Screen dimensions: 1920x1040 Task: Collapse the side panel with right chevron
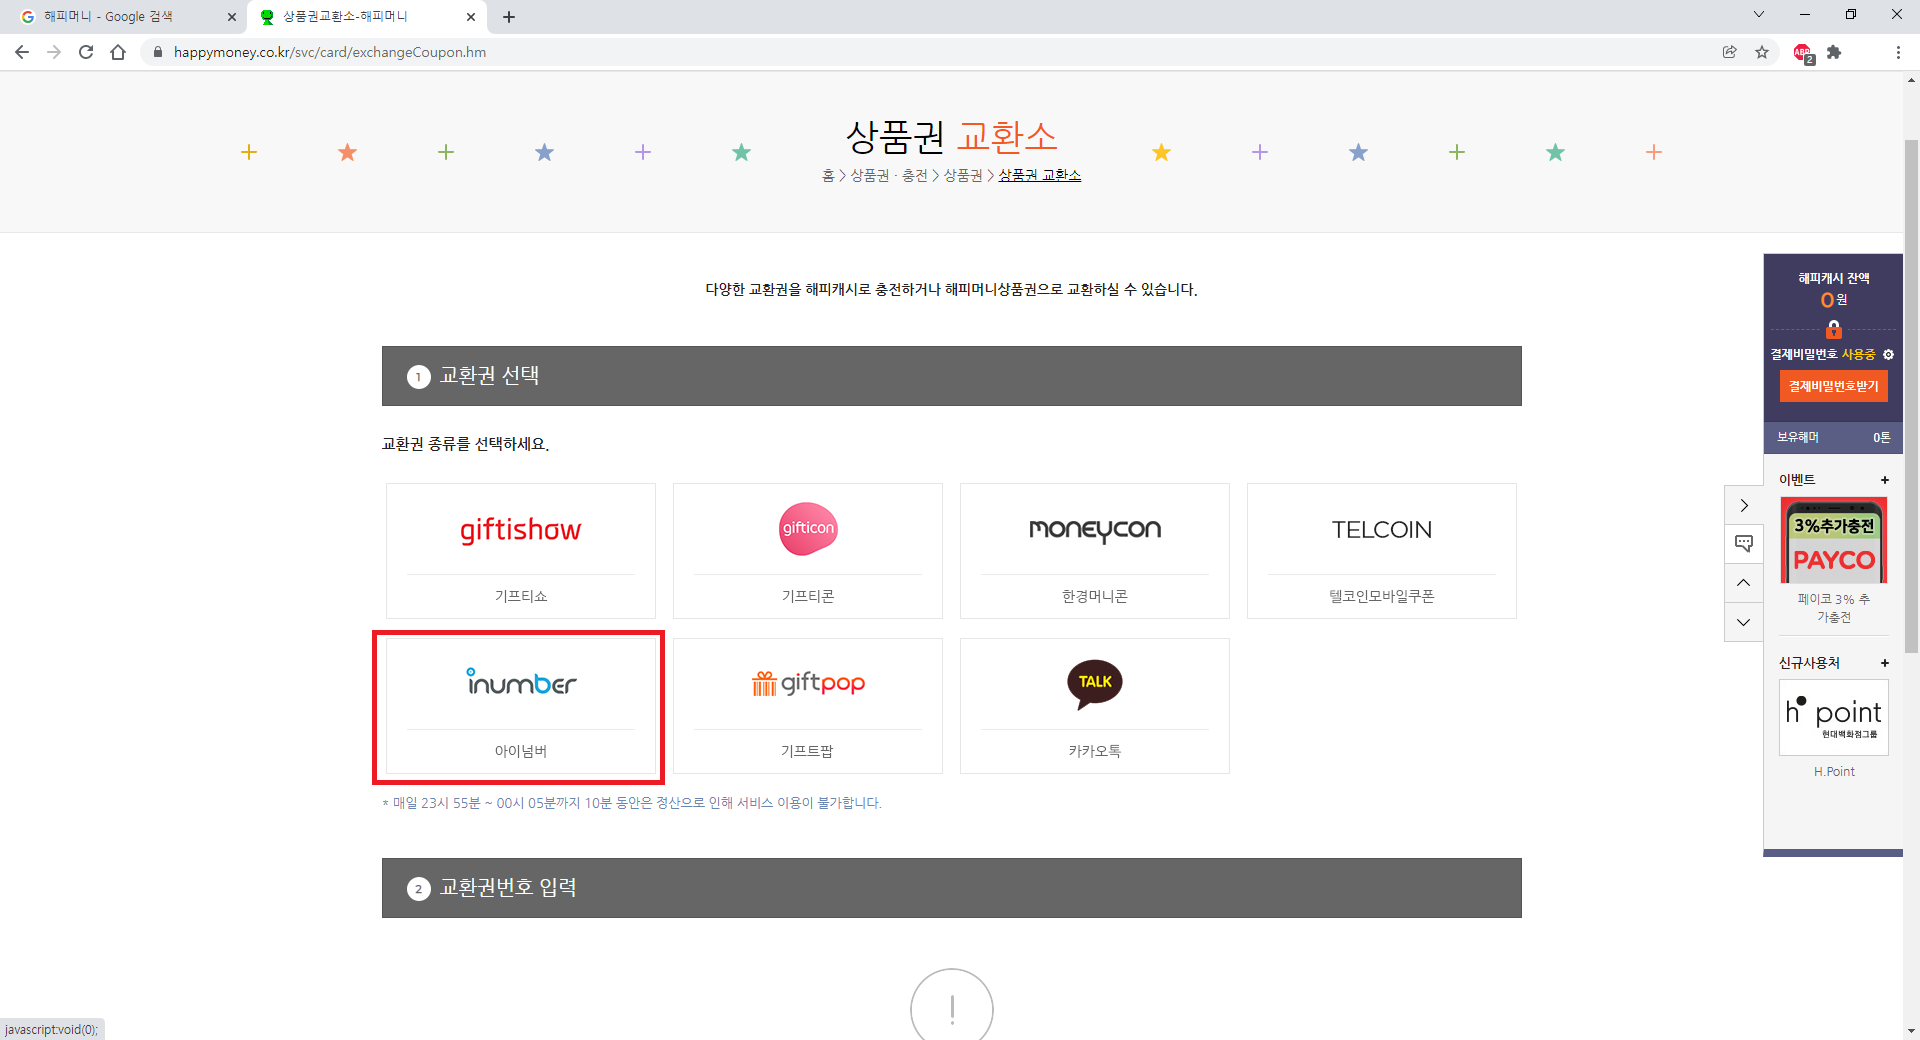point(1744,505)
